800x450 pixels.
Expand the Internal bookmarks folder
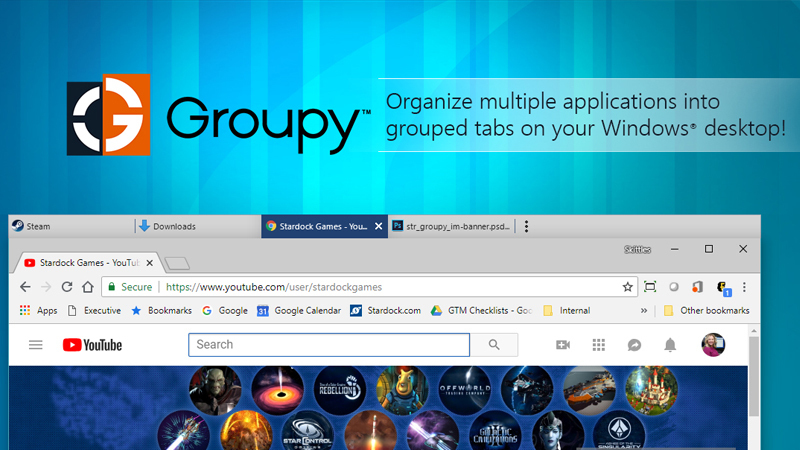566,310
